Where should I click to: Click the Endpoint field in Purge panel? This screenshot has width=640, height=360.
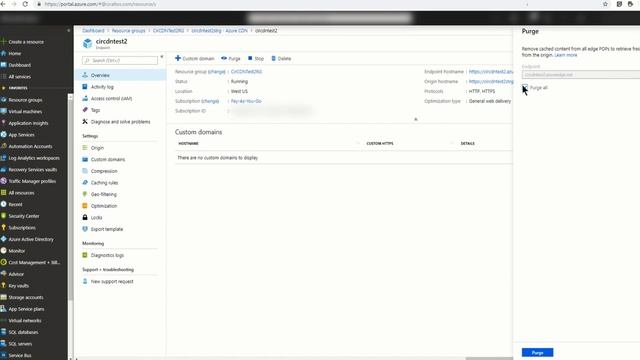(580, 75)
